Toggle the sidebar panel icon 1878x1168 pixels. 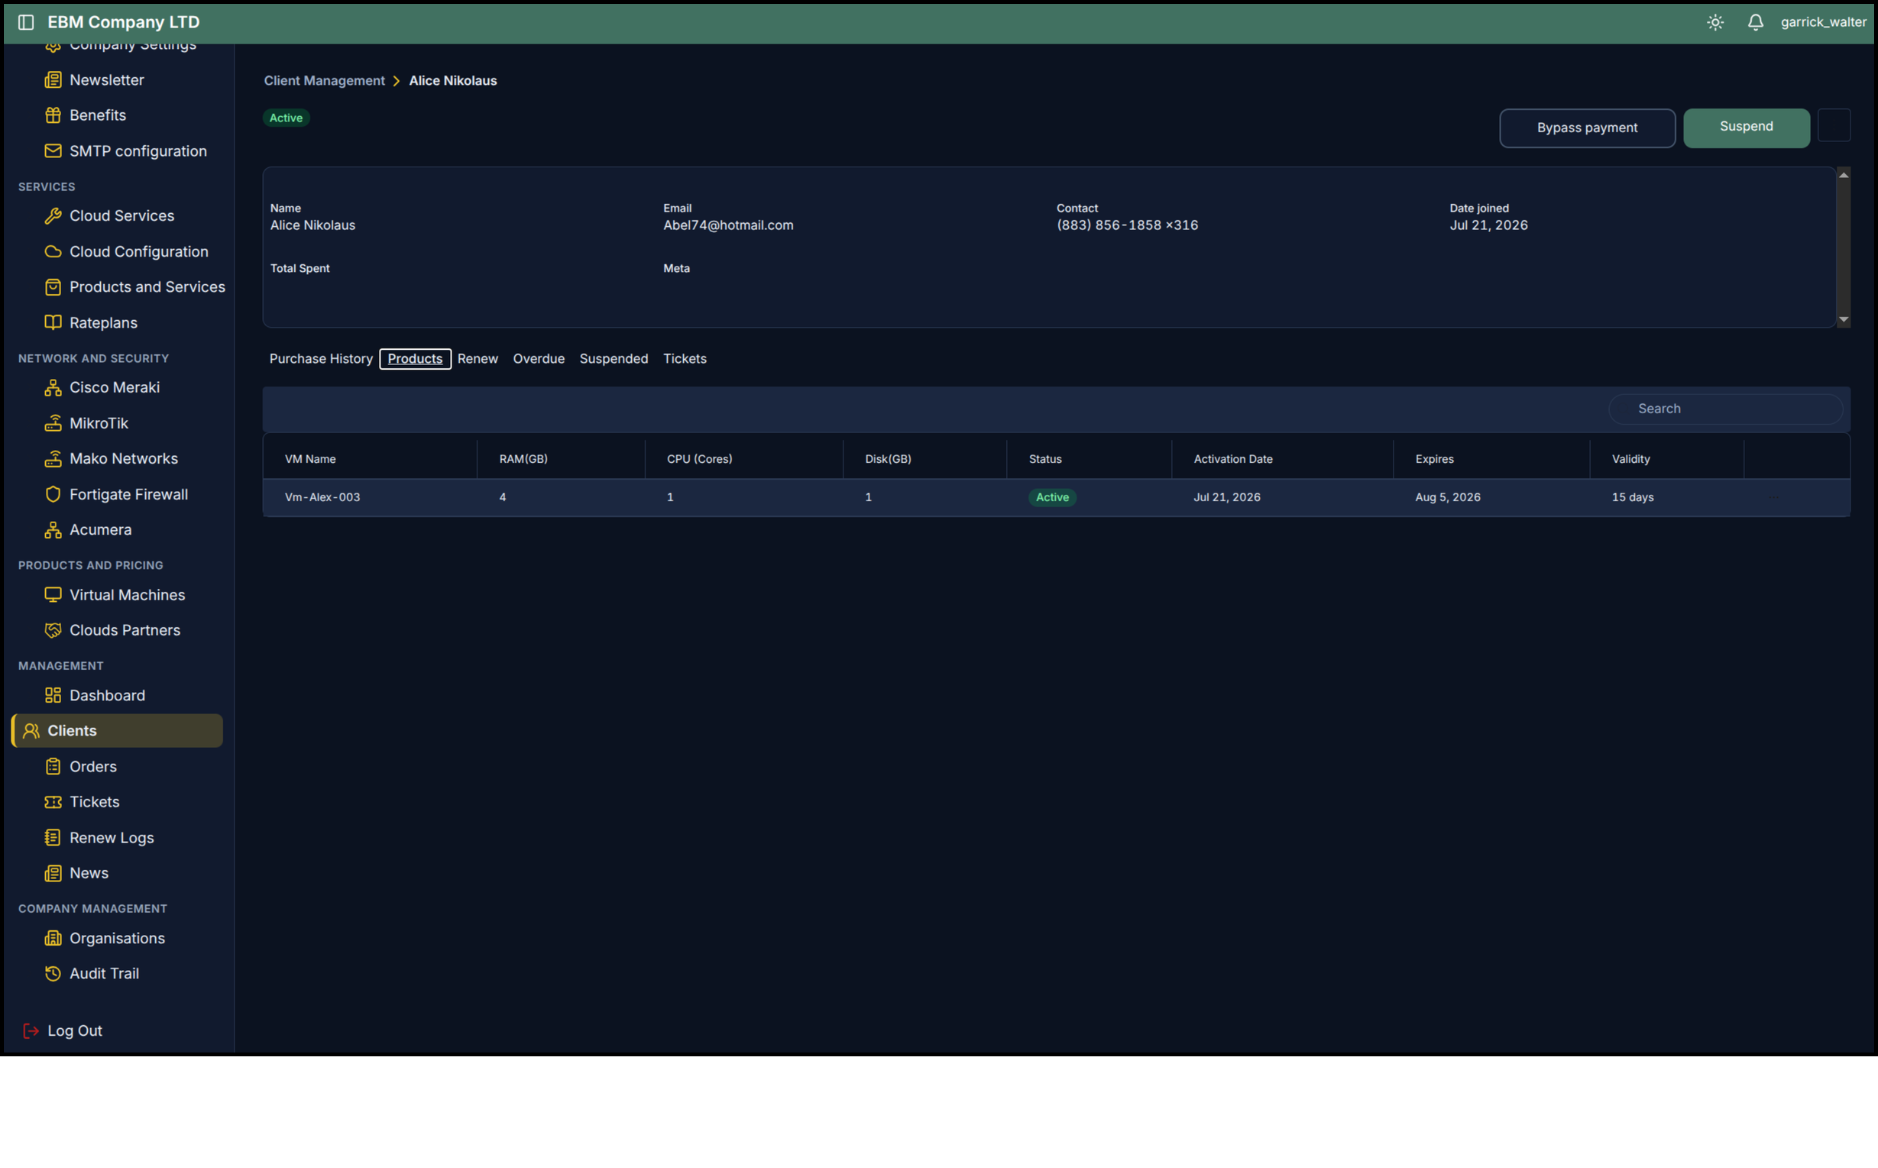(x=26, y=22)
